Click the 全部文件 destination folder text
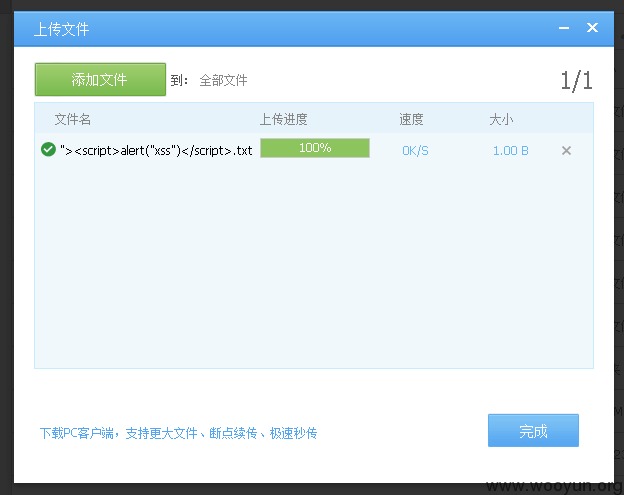This screenshot has width=624, height=495. pos(223,80)
